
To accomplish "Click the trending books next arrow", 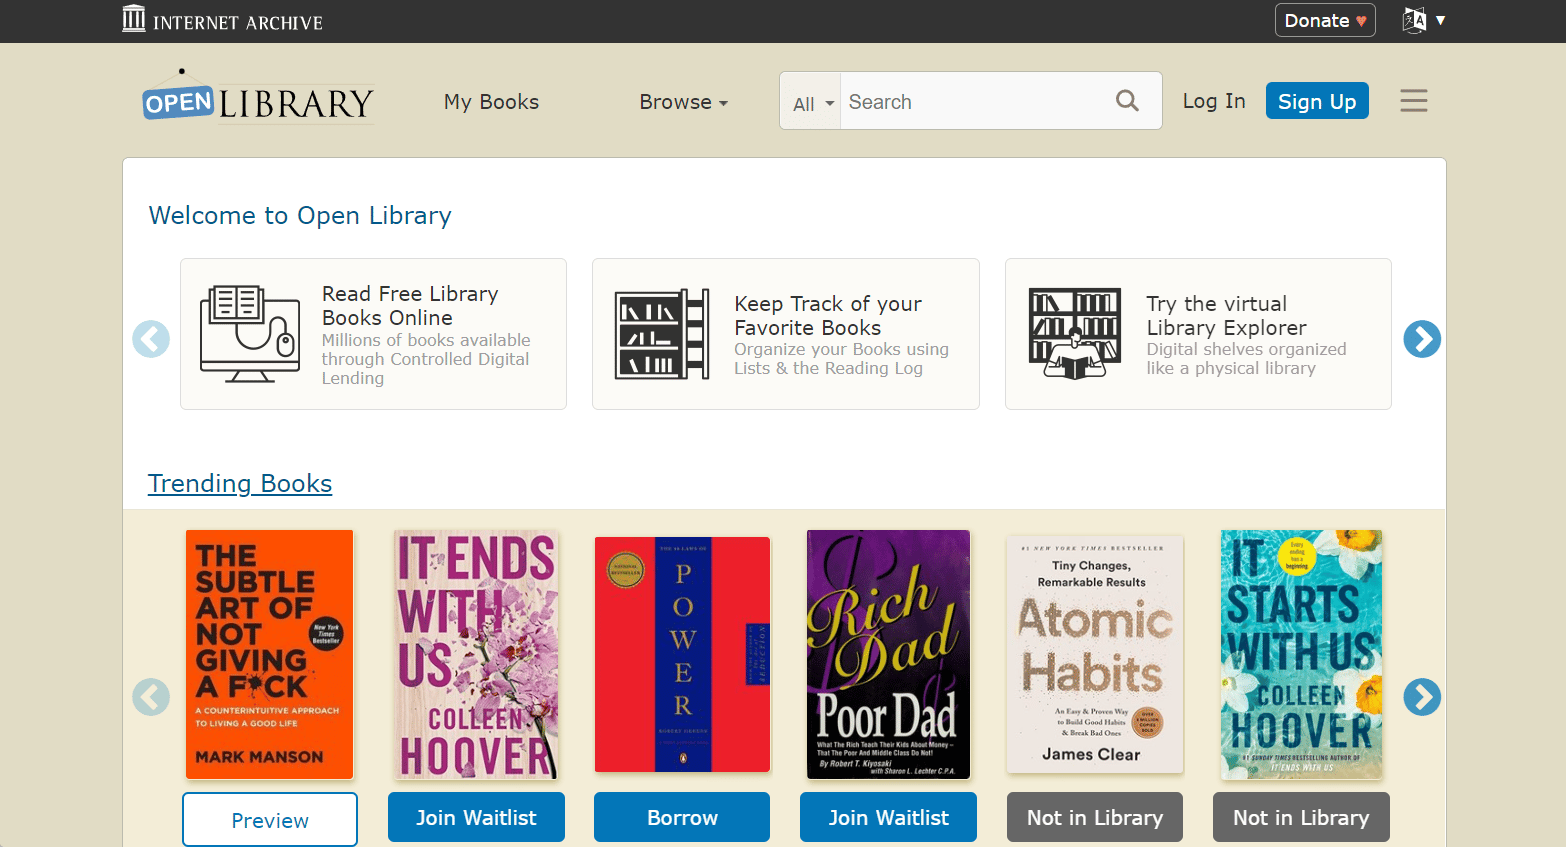I will pyautogui.click(x=1422, y=697).
